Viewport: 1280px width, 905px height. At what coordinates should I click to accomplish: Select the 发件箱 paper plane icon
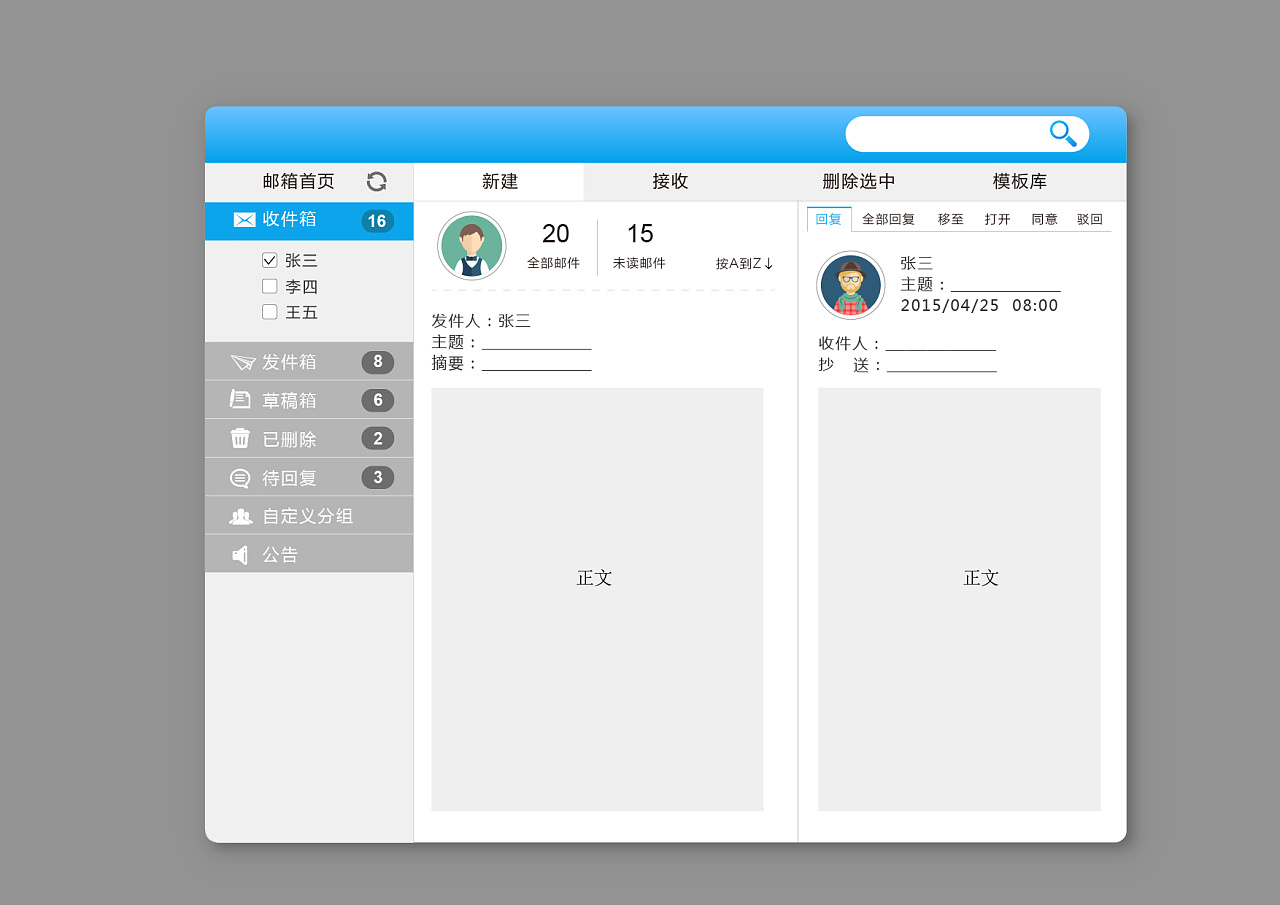(x=240, y=362)
